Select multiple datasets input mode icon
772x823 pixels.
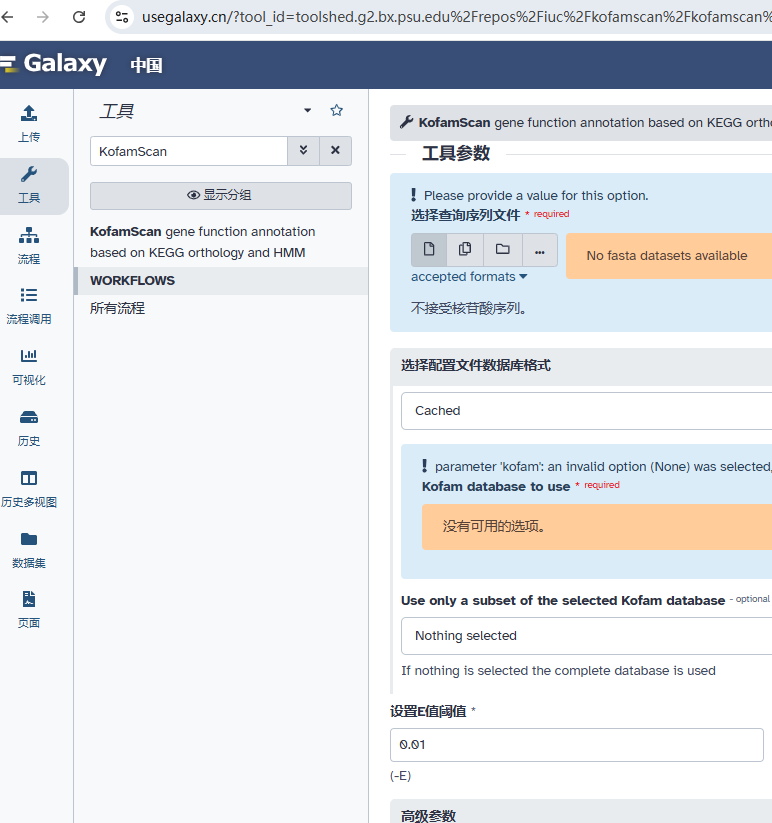[x=464, y=249]
